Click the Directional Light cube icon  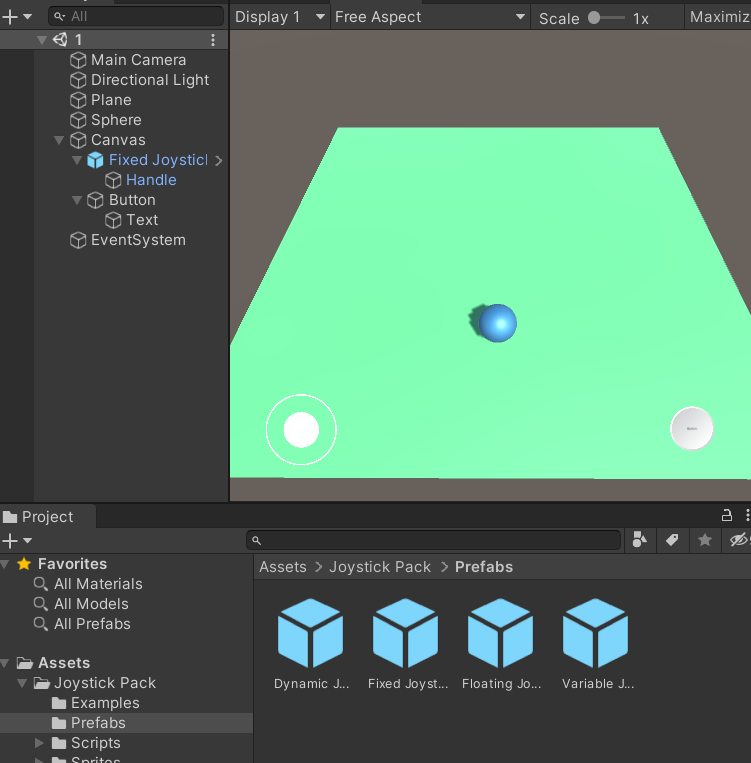pos(78,80)
